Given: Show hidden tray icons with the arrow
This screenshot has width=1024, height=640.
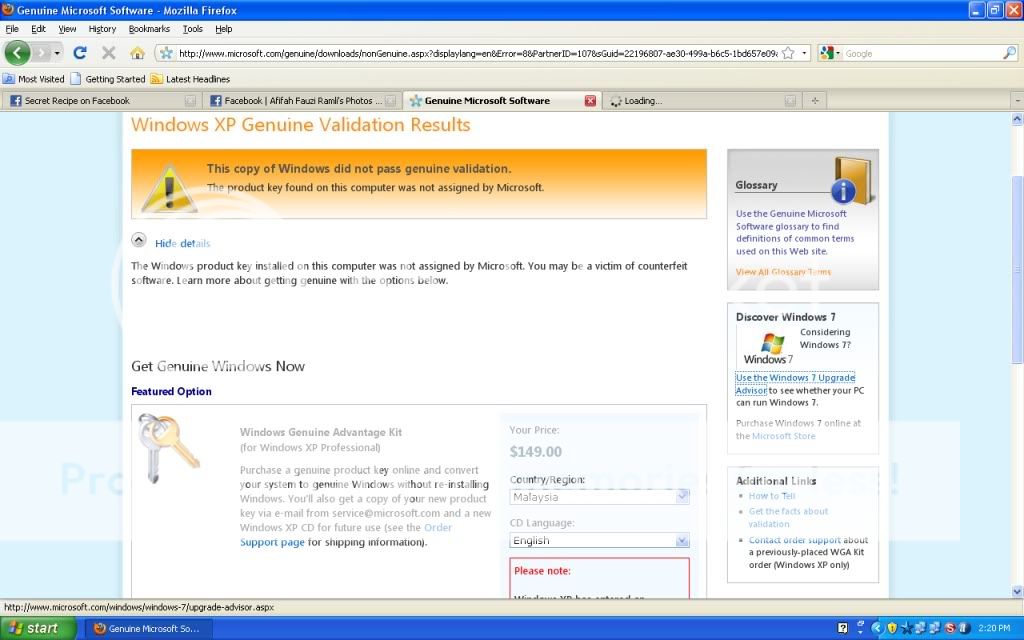Looking at the screenshot, I should tap(877, 628).
